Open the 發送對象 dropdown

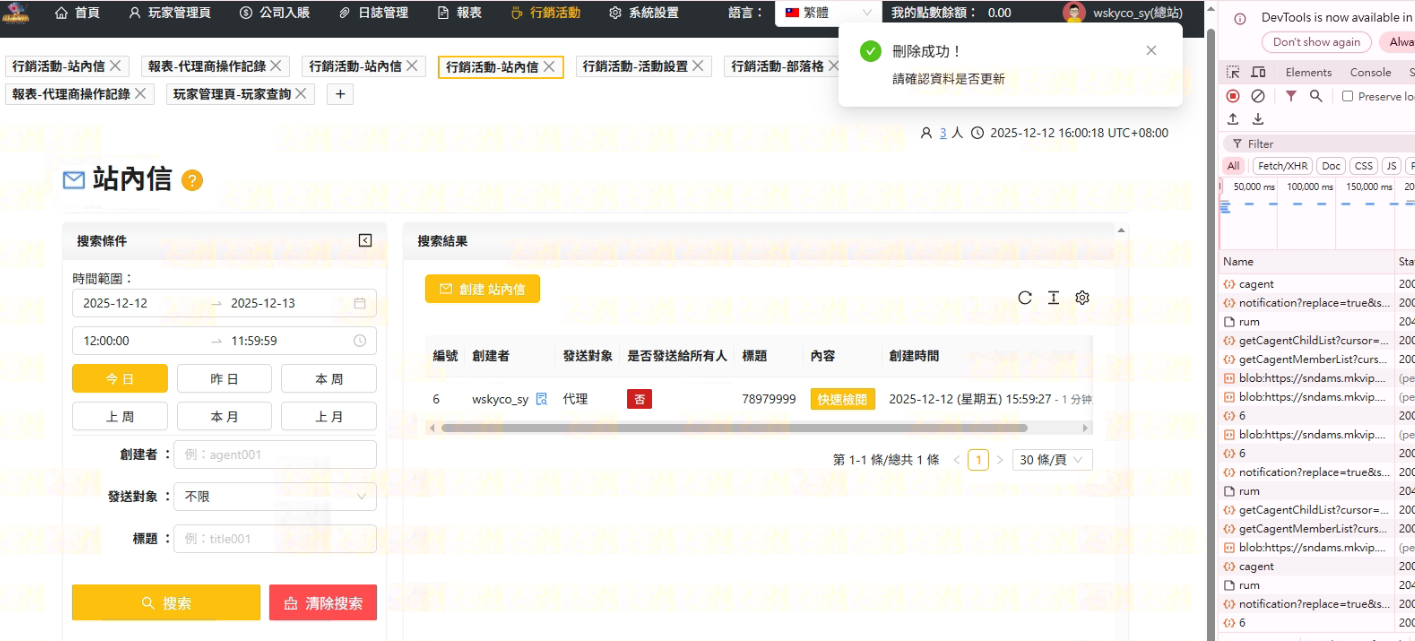(x=275, y=496)
